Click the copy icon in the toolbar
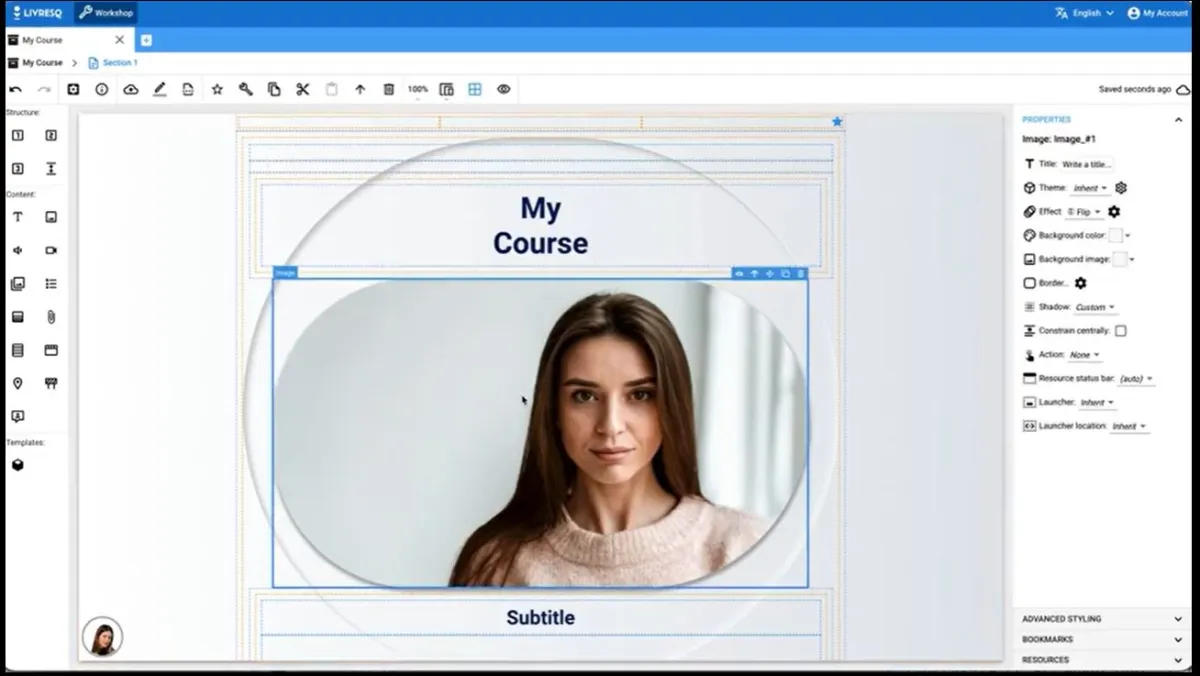The height and width of the screenshot is (676, 1200). [274, 89]
